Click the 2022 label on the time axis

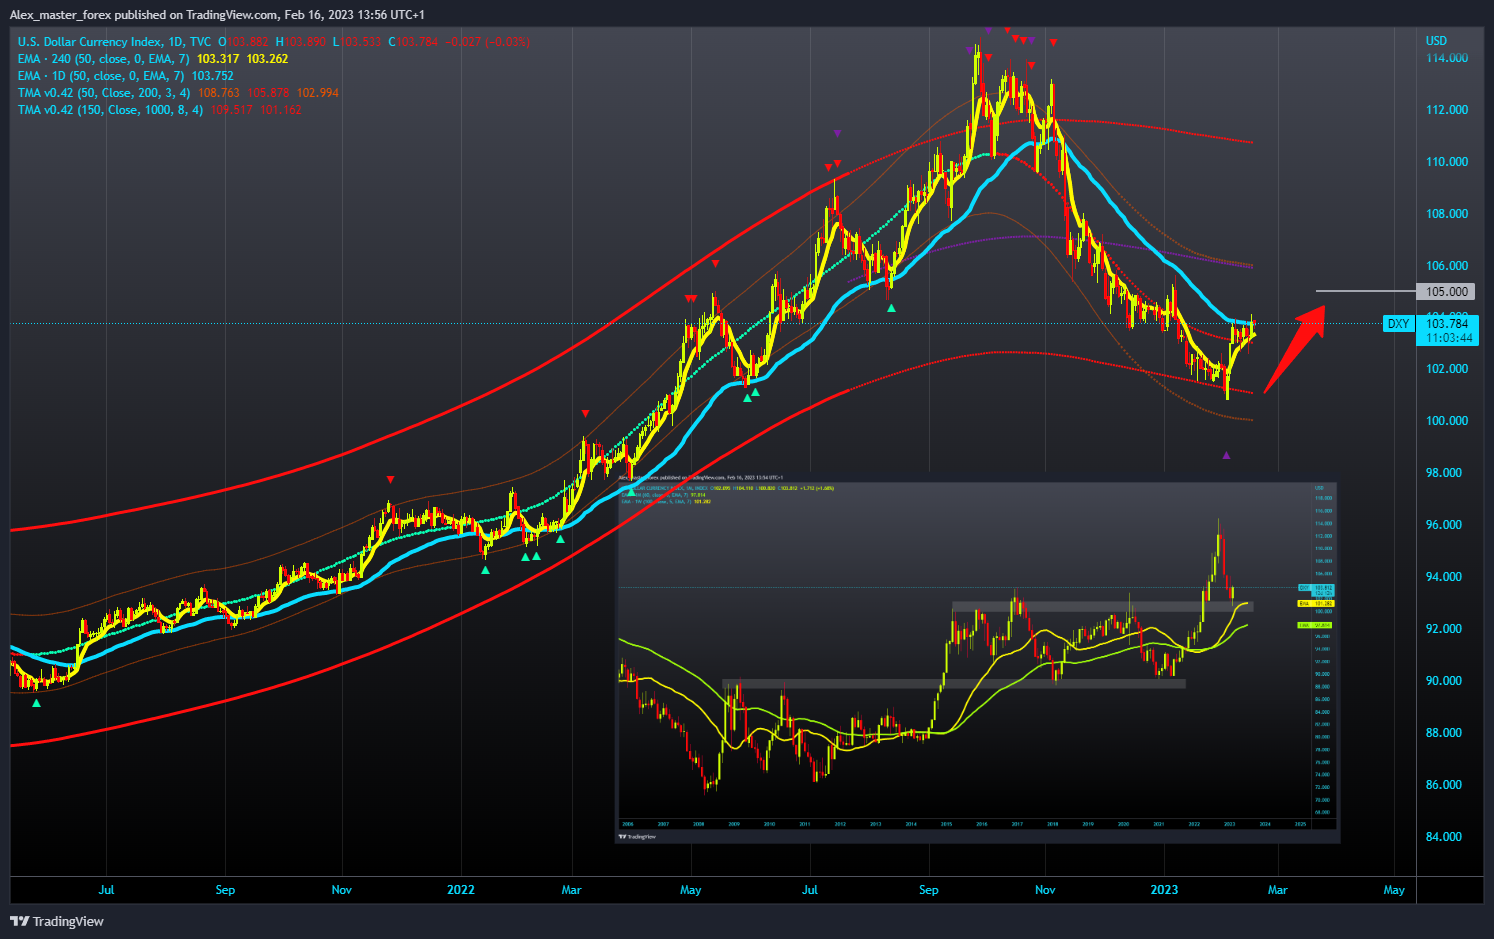pos(461,890)
